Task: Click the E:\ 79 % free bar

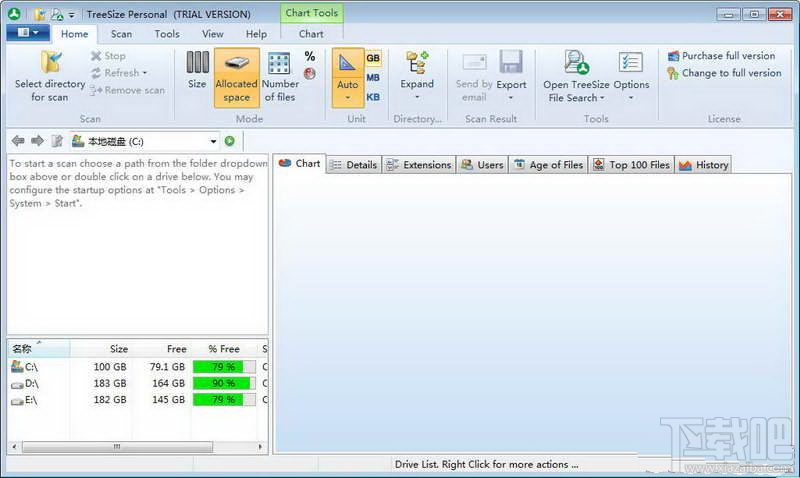Action: [224, 399]
